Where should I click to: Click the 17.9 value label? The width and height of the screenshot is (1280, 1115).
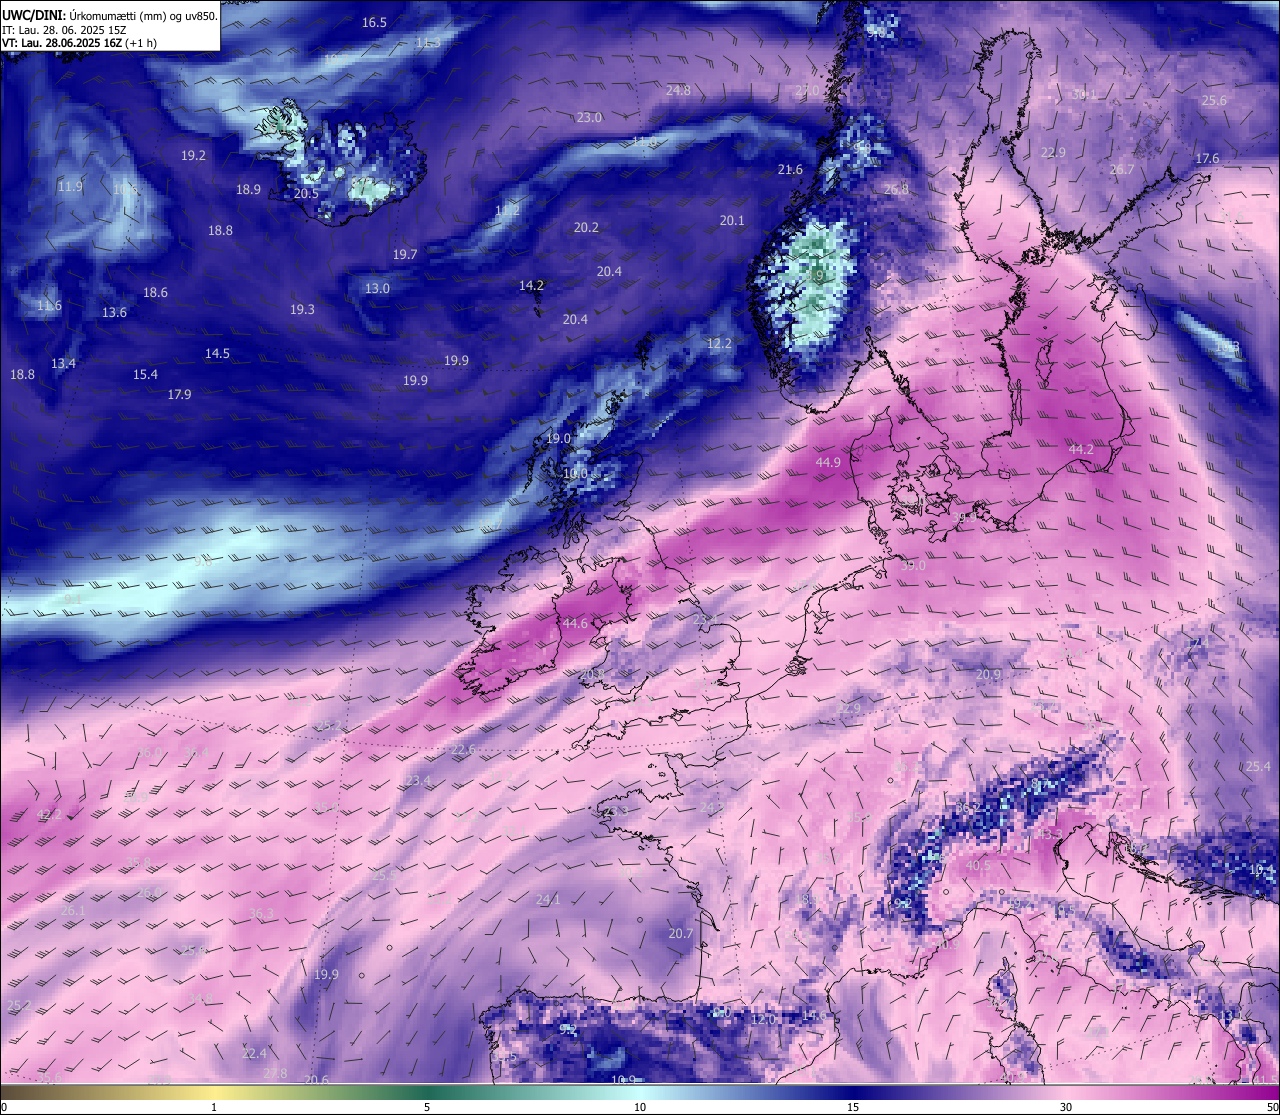point(179,394)
